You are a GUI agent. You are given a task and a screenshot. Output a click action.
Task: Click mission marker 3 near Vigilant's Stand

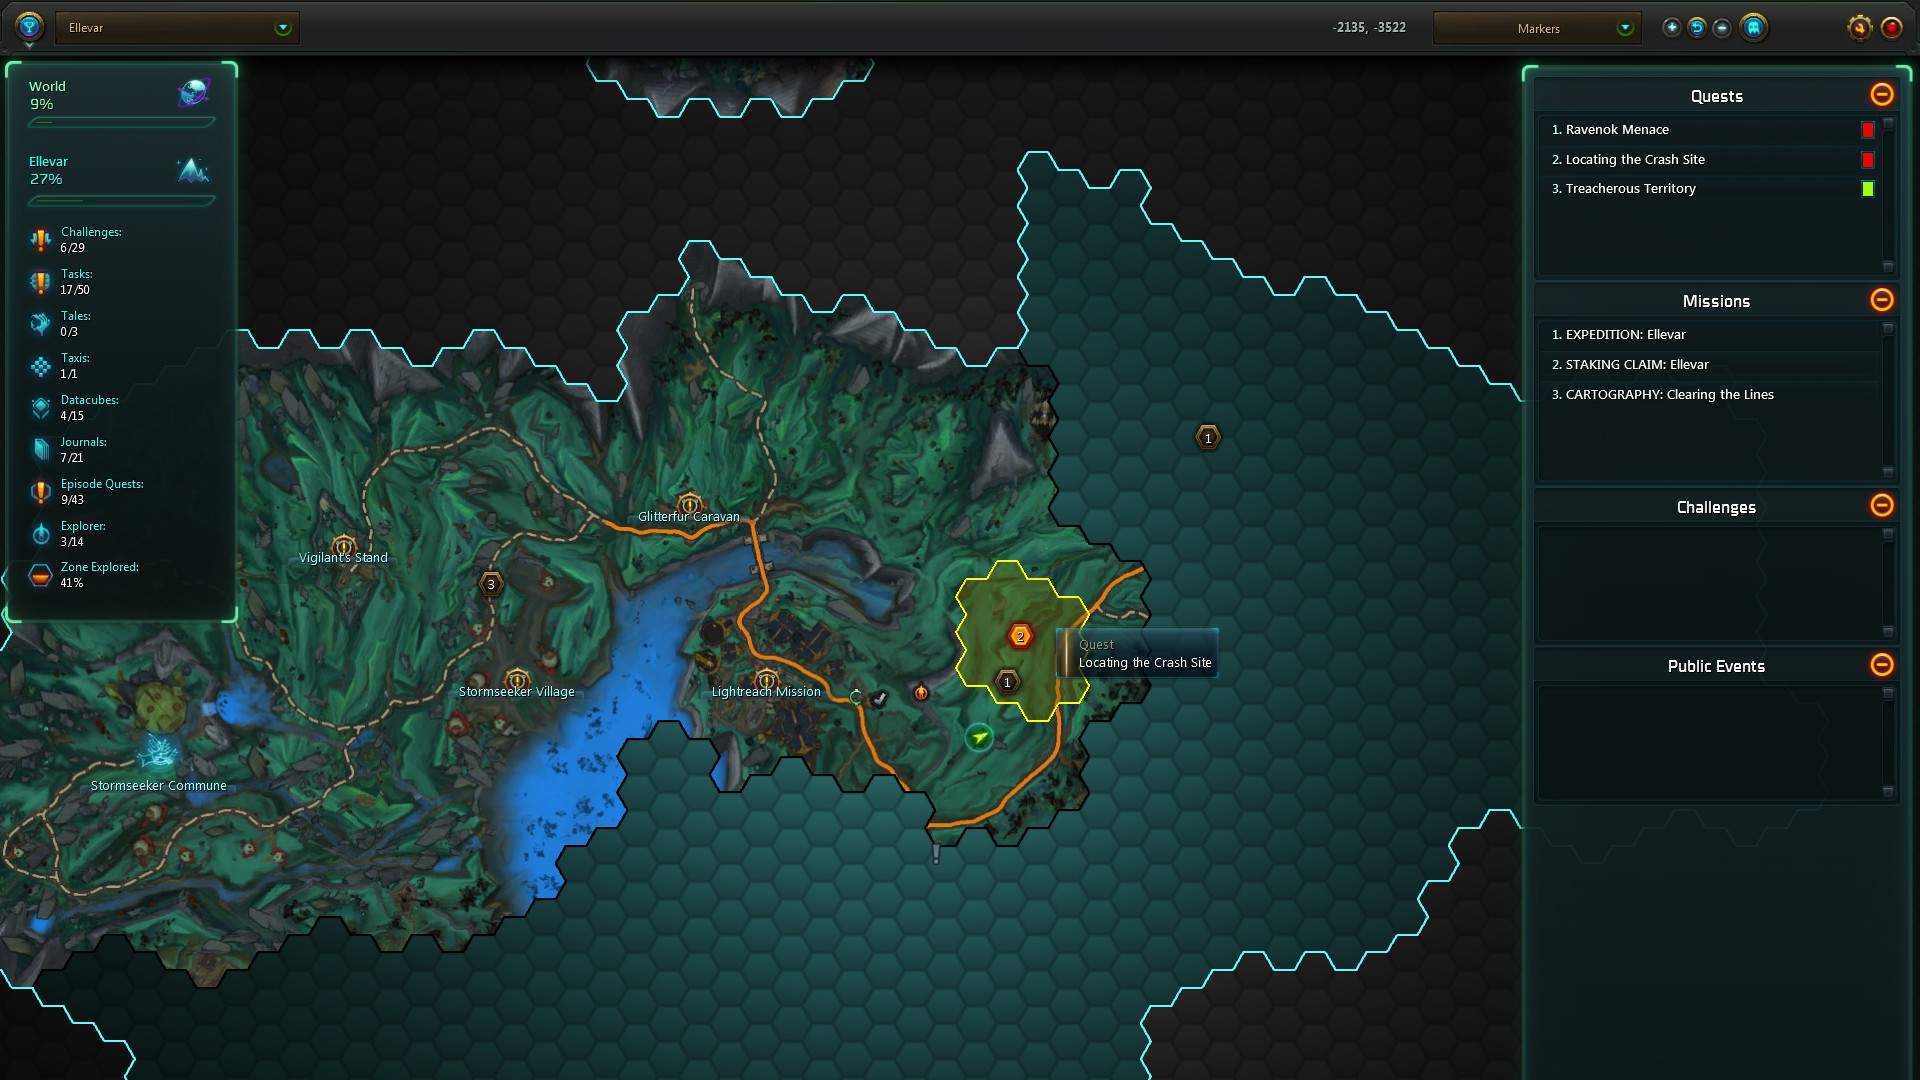[490, 584]
